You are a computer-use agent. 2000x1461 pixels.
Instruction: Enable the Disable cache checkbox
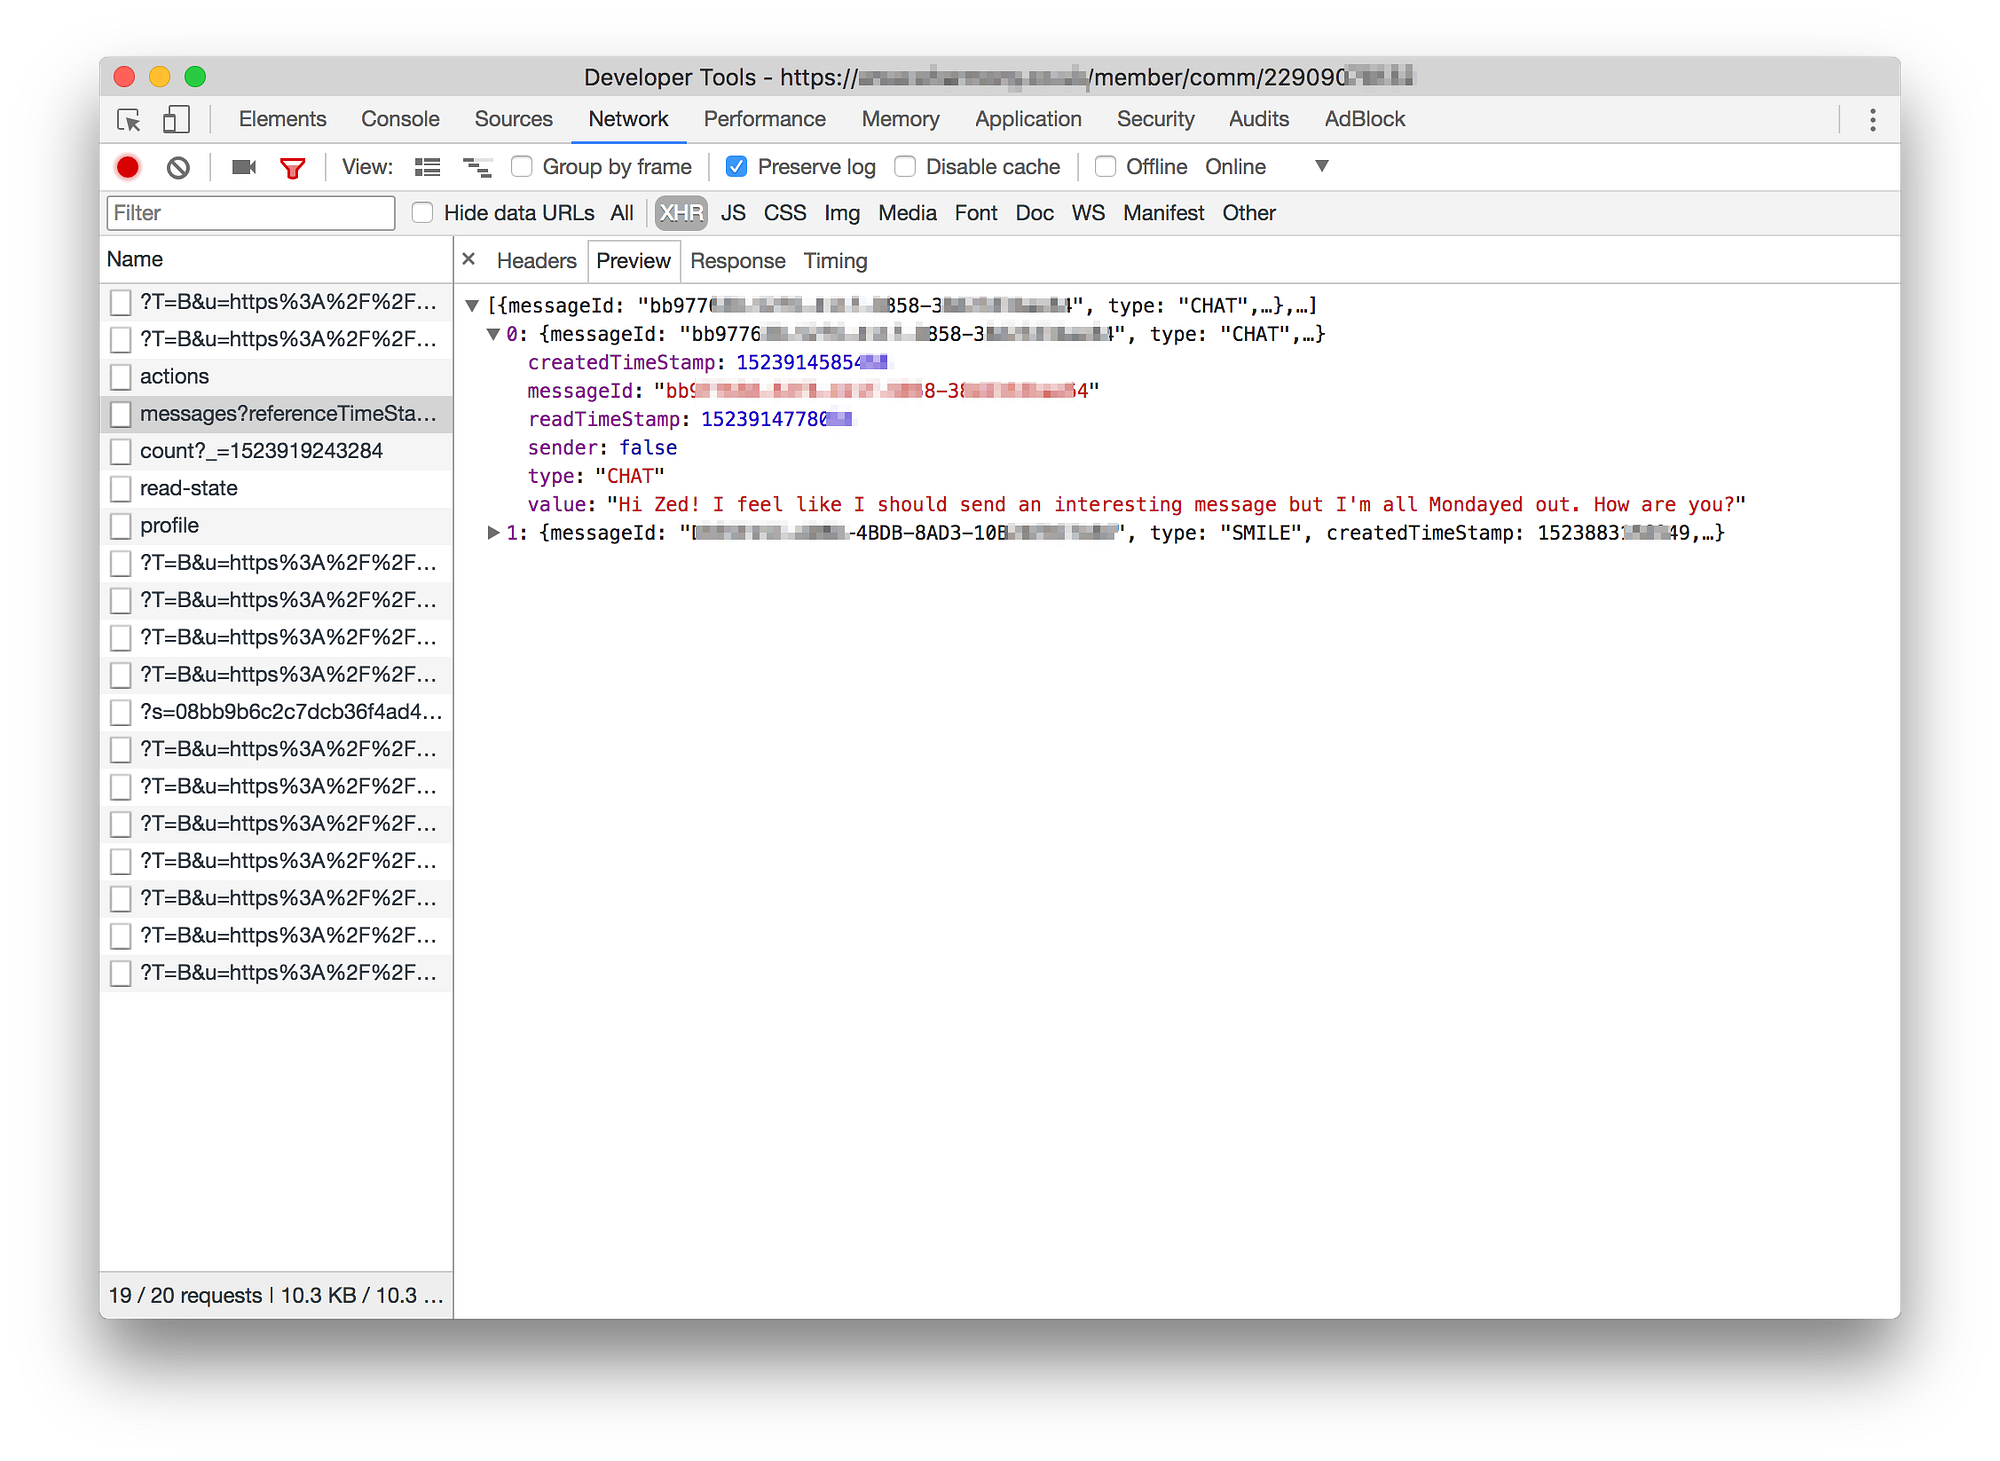click(905, 167)
